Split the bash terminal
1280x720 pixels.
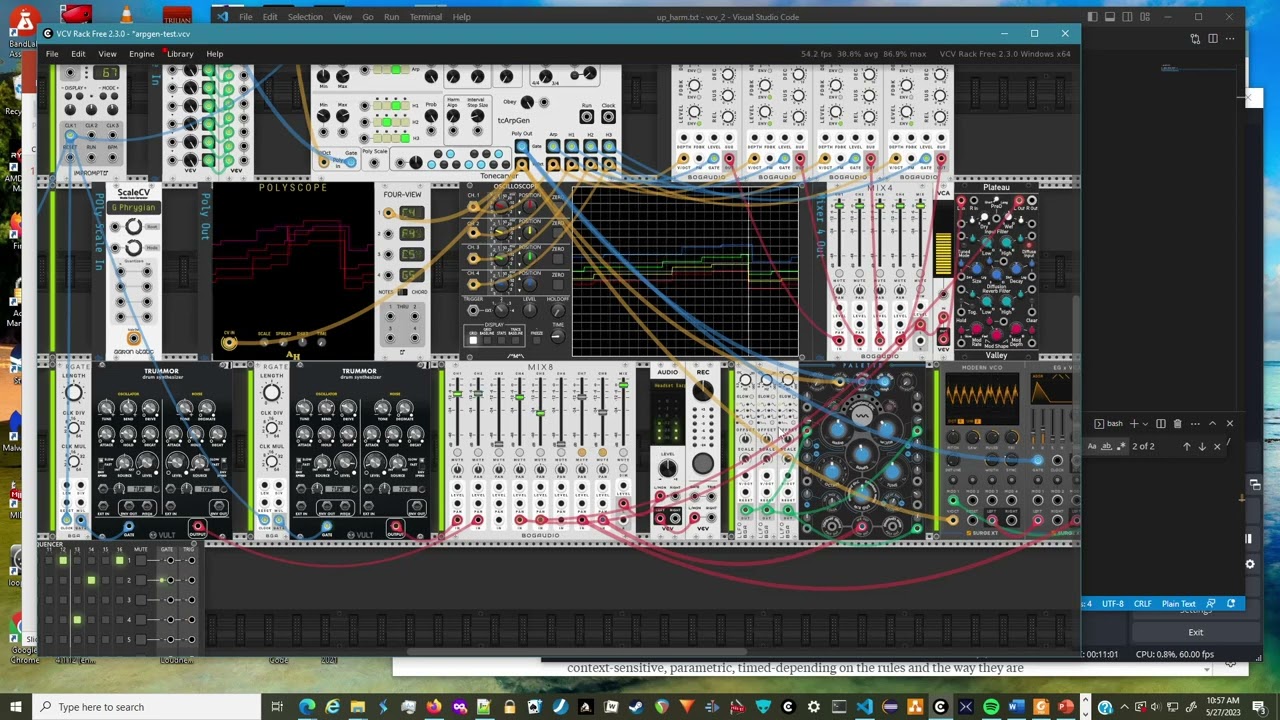tap(1161, 423)
